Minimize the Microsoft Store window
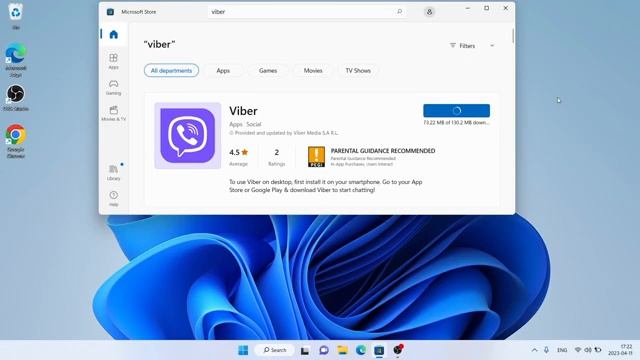The image size is (640, 360). (x=468, y=8)
